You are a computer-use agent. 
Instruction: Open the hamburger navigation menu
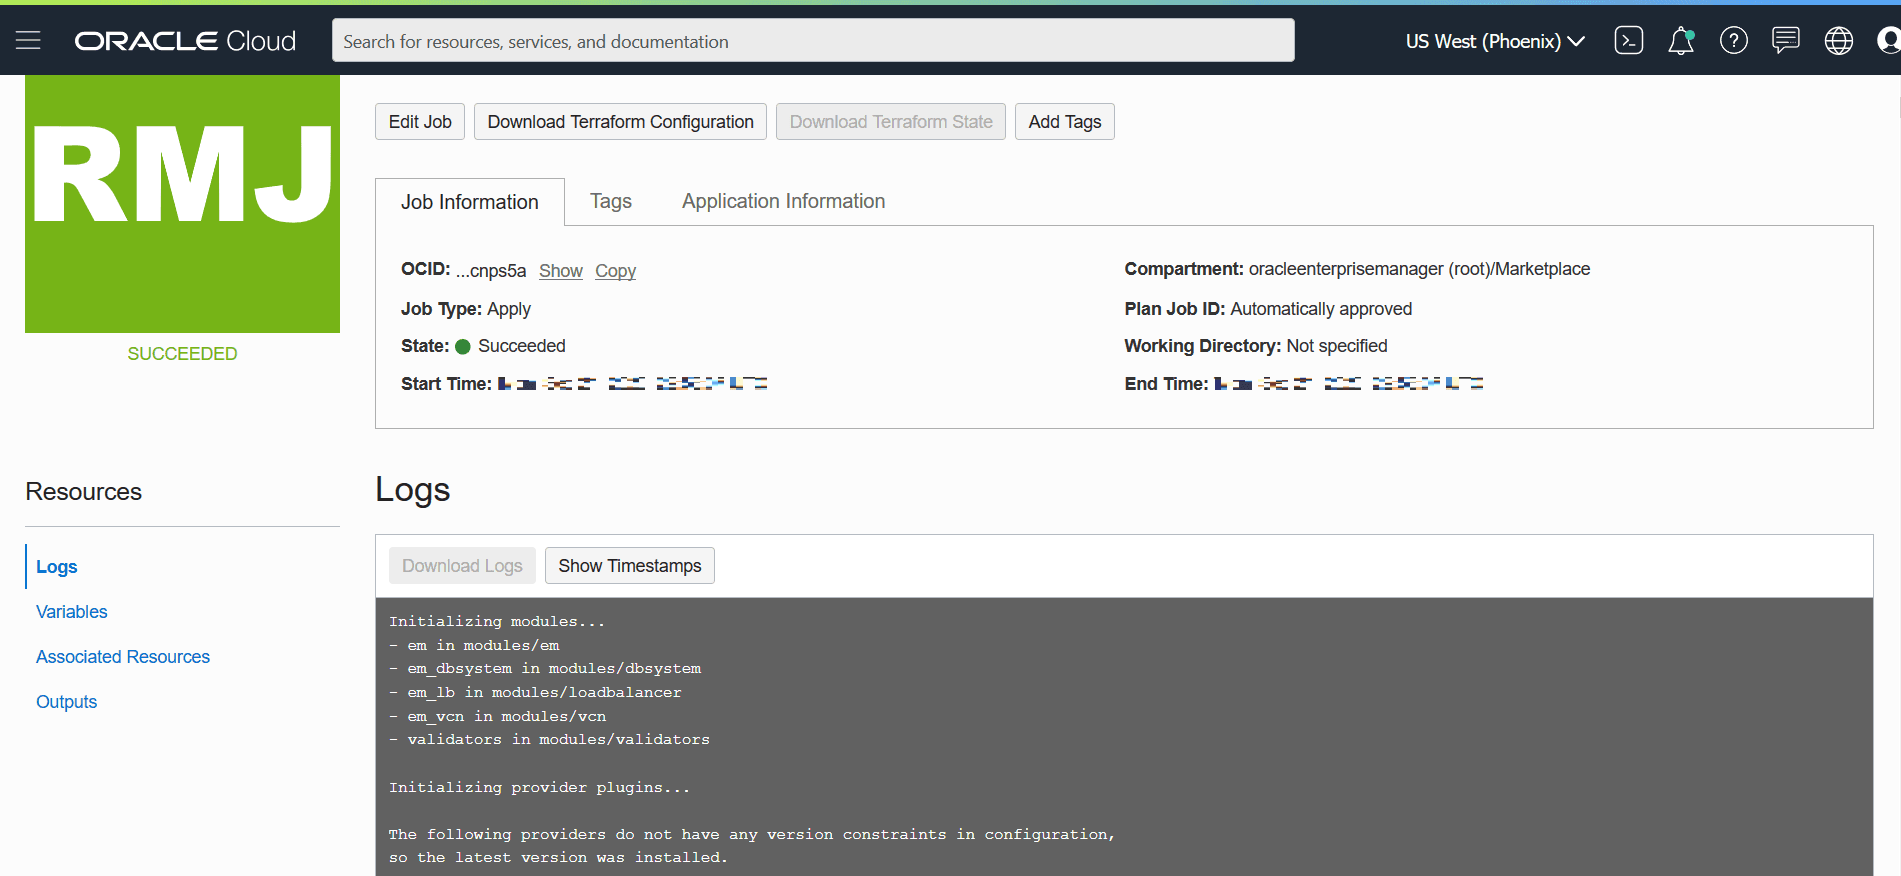tap(28, 41)
